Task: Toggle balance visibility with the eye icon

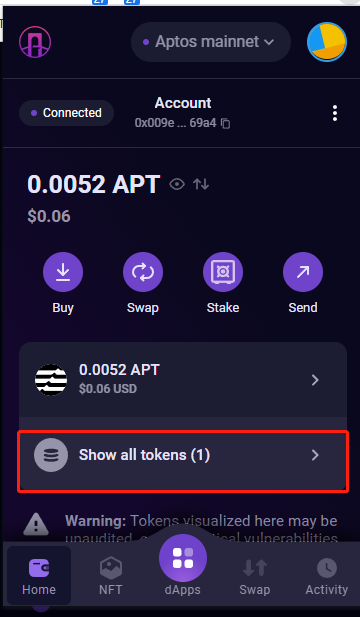Action: coord(177,184)
